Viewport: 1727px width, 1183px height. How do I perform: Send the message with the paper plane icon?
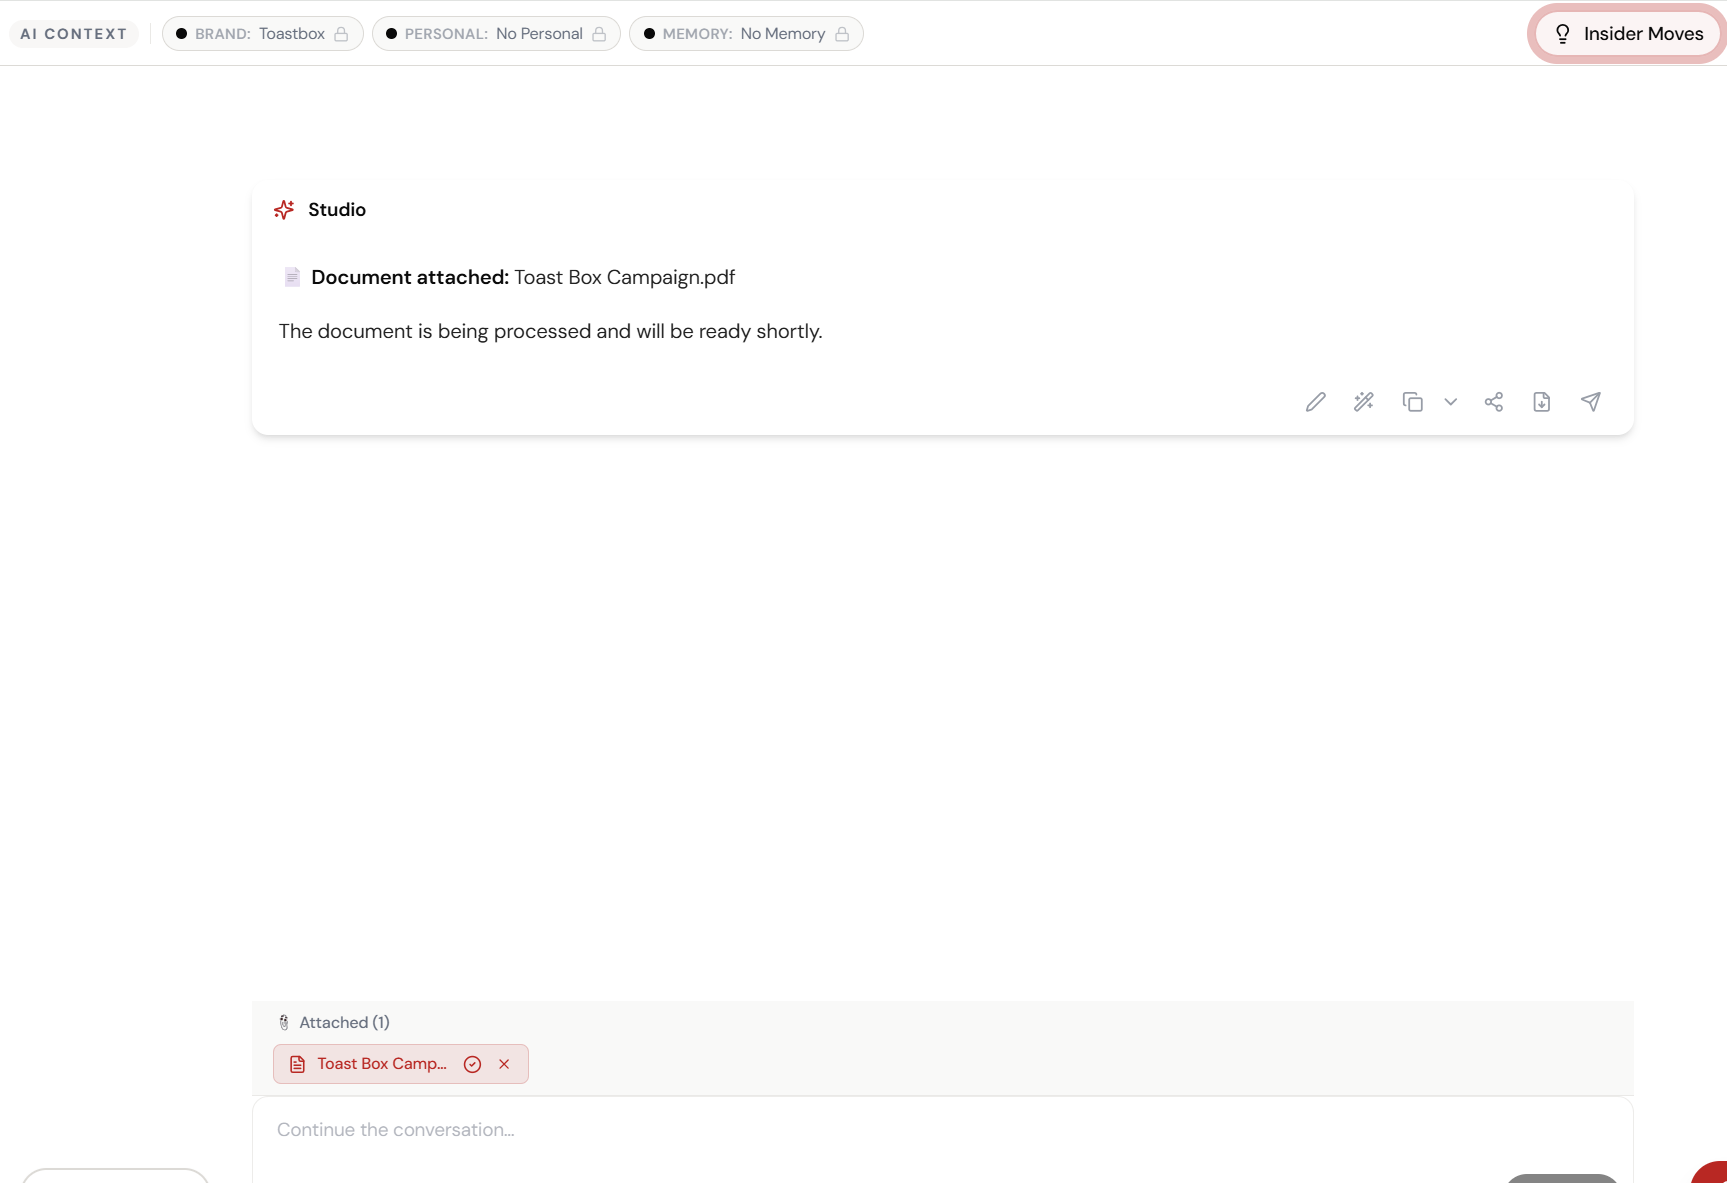pyautogui.click(x=1590, y=401)
